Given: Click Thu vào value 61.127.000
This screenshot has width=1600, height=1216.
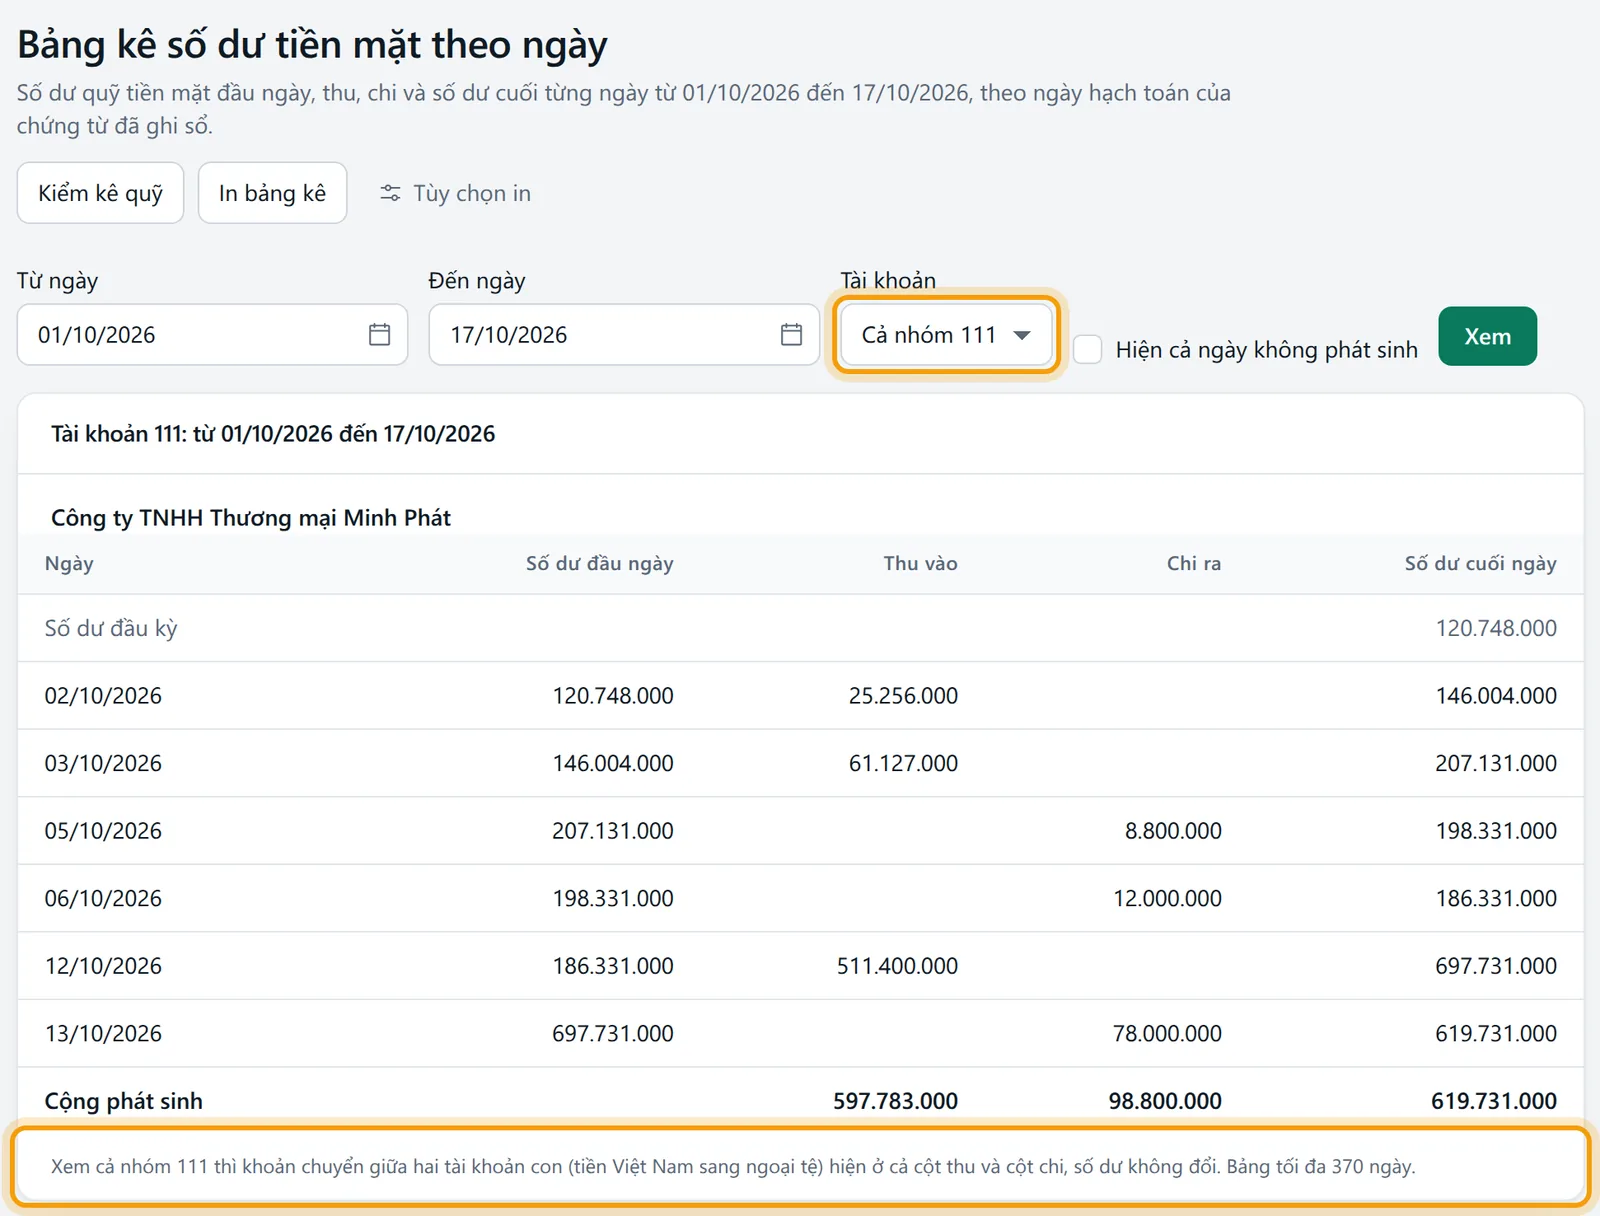Looking at the screenshot, I should click(x=903, y=764).
